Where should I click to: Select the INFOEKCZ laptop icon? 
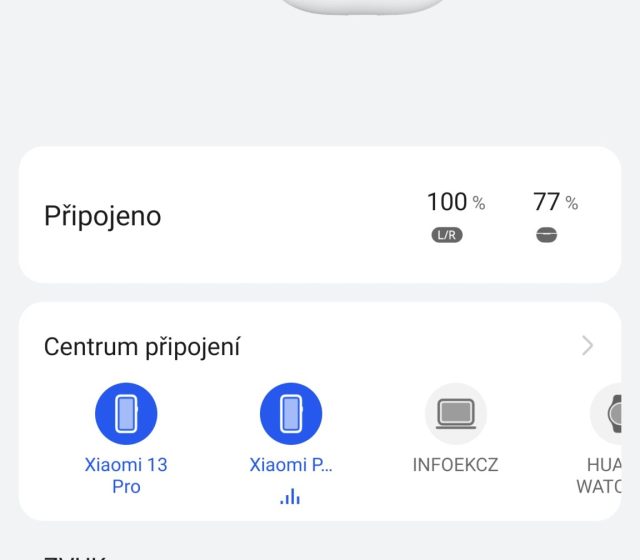[x=455, y=414]
